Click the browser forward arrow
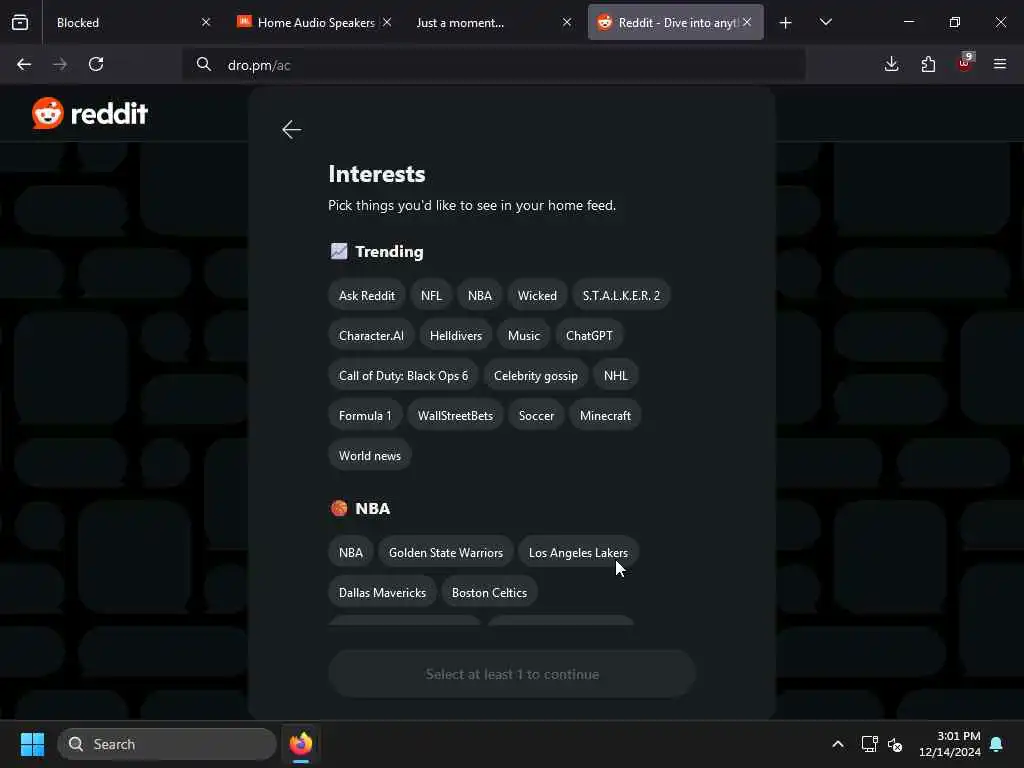Screen dimensions: 1024x768 tap(59, 64)
